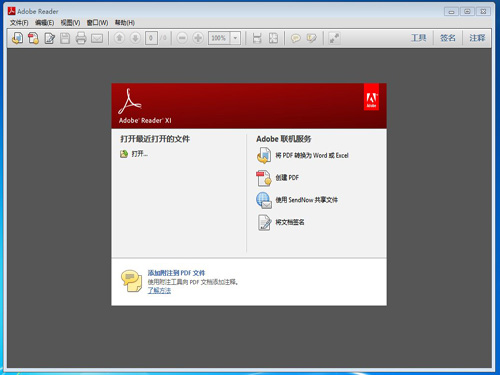Click the Save floppy disk toolbar icon
The image size is (500, 375).
tap(65, 38)
